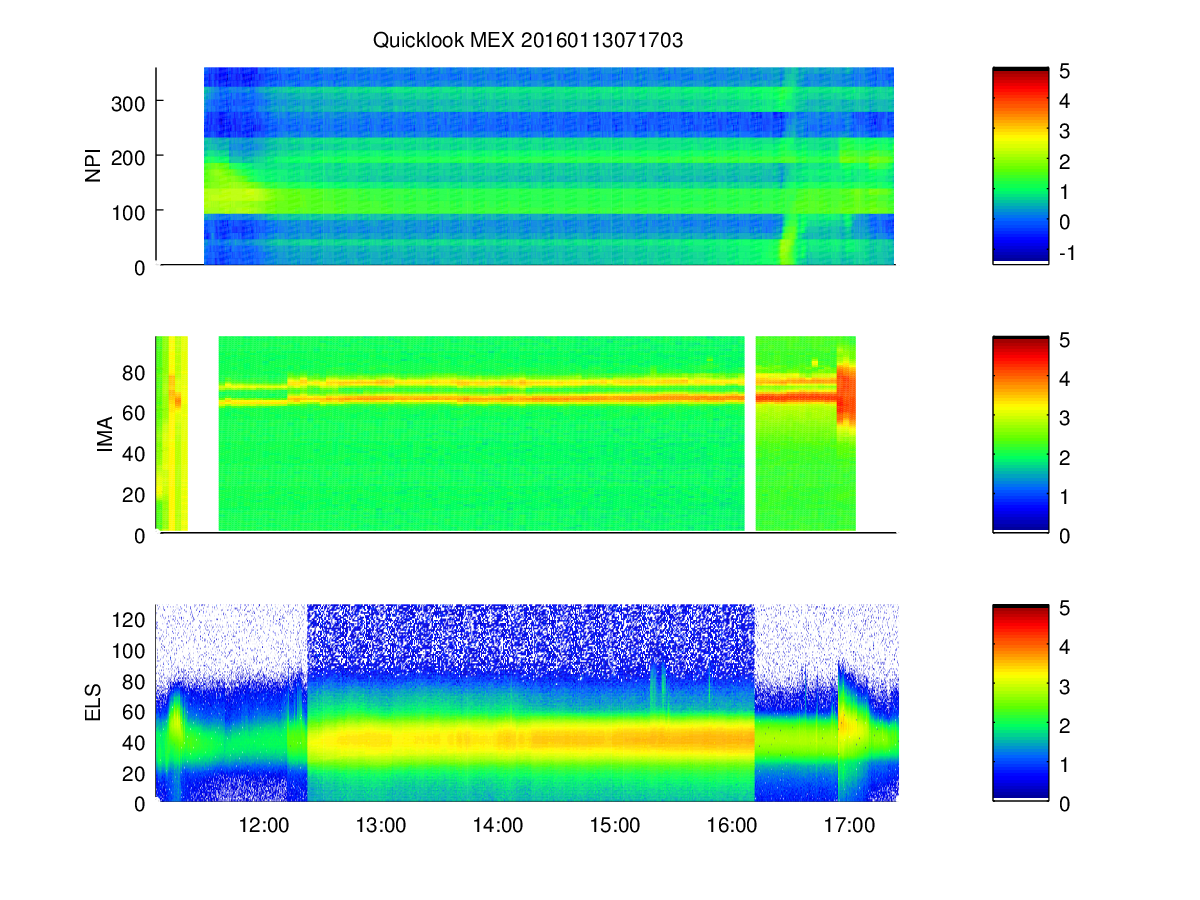Viewport: 1200px width, 900px height.
Task: Click the 15:00 time tick label
Action: tap(615, 826)
